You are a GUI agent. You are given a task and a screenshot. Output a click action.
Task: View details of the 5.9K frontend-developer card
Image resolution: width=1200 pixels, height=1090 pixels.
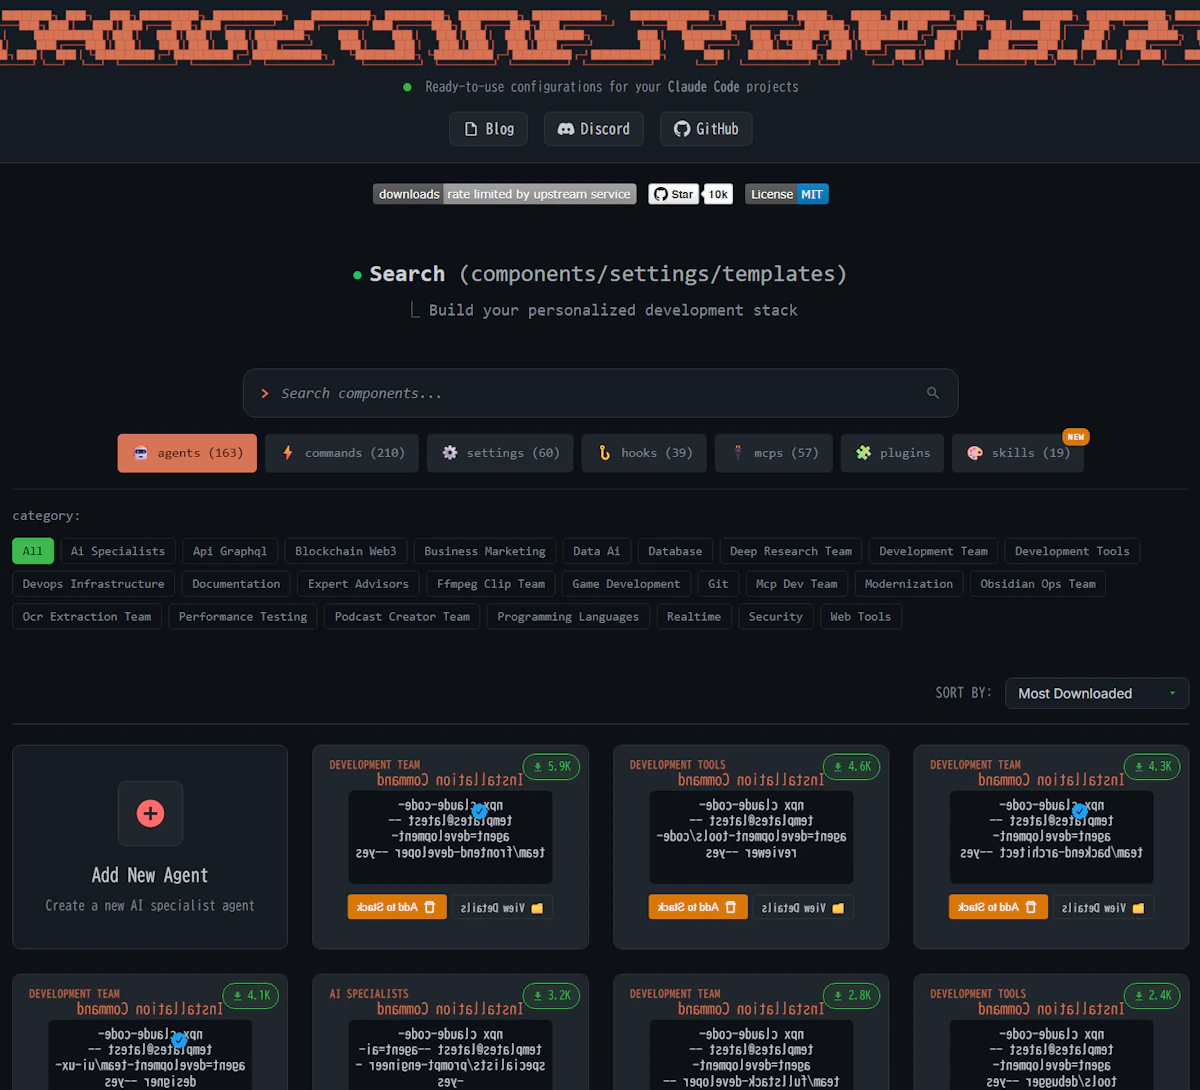point(502,907)
